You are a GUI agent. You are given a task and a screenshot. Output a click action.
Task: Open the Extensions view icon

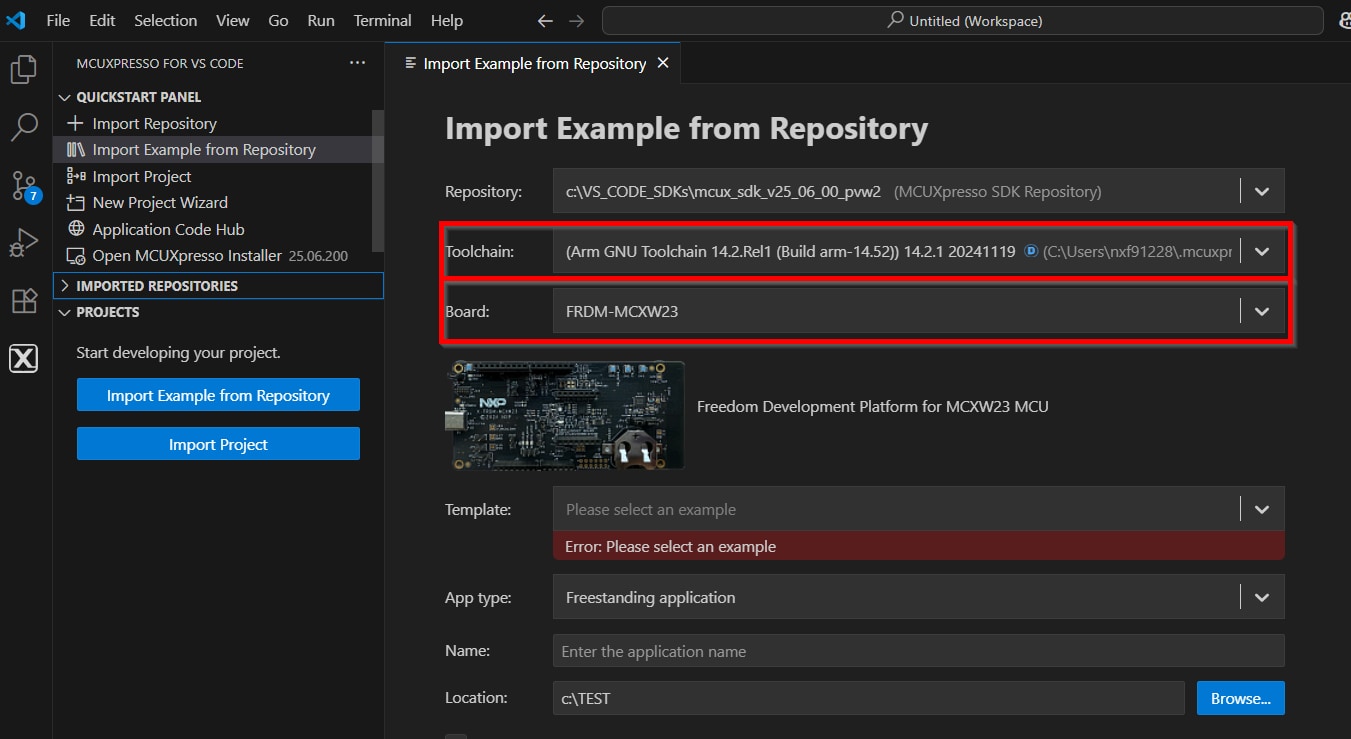[23, 301]
